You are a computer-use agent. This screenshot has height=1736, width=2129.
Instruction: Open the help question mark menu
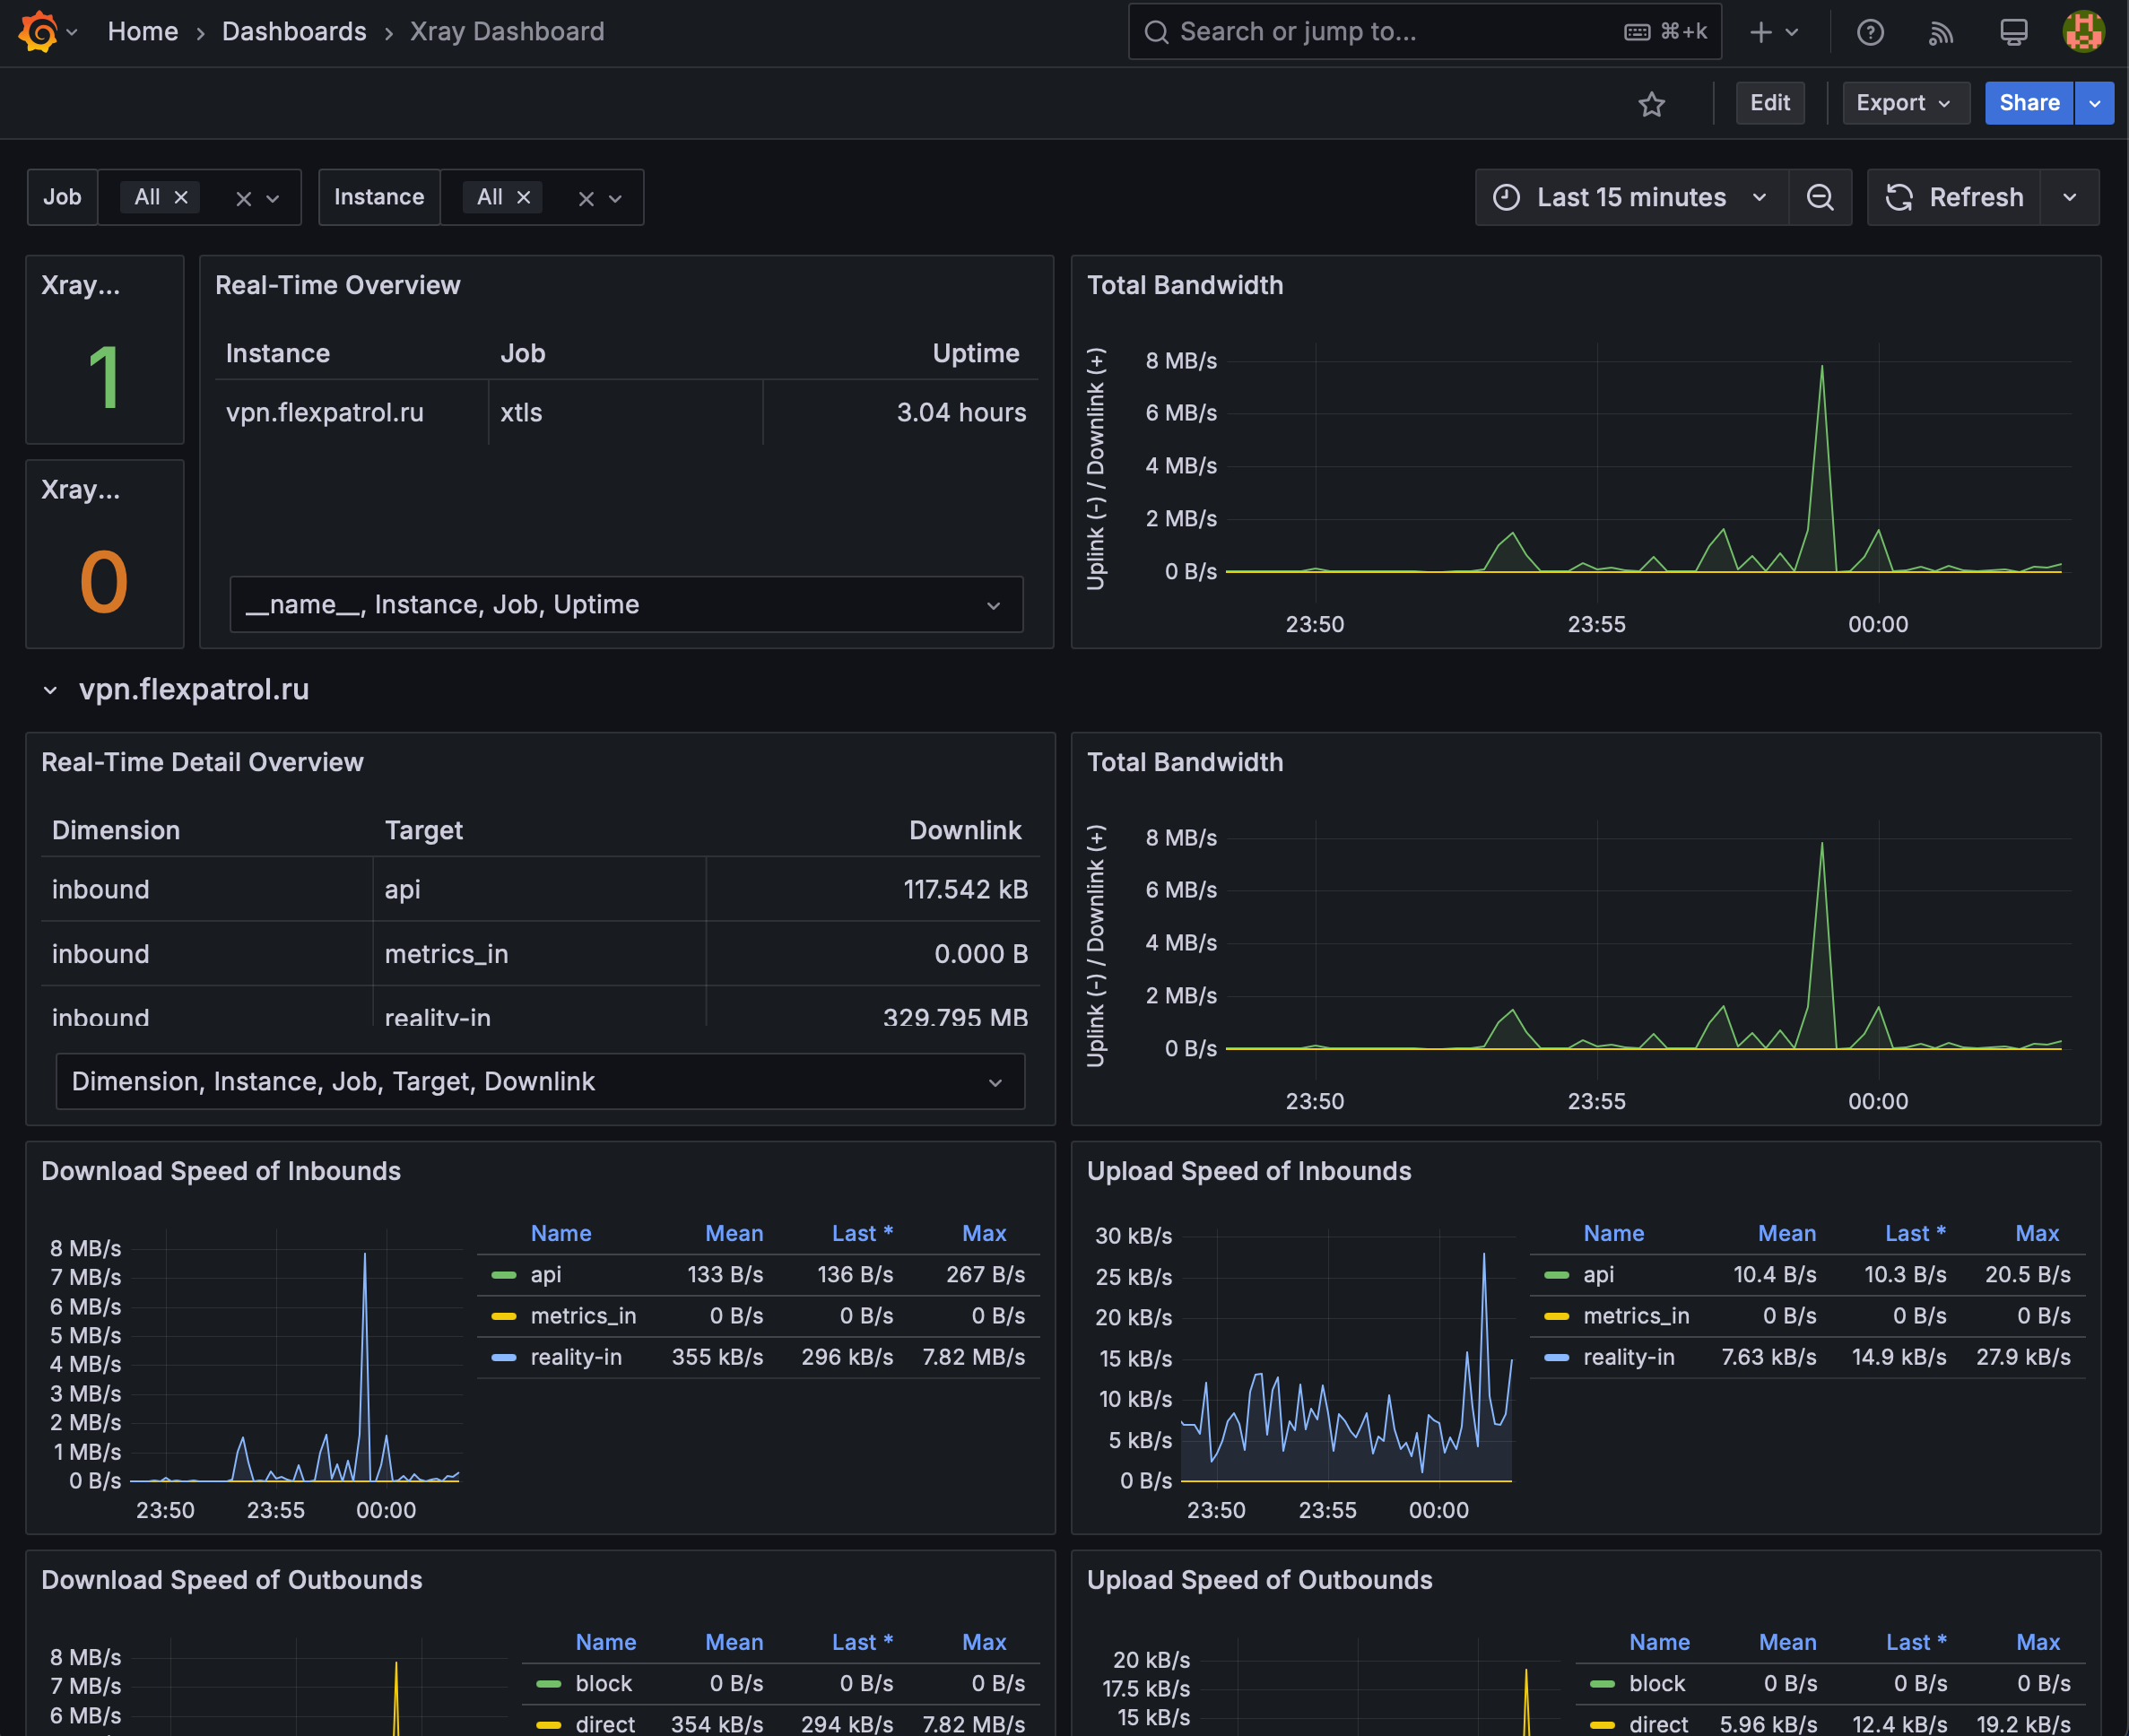[1870, 32]
